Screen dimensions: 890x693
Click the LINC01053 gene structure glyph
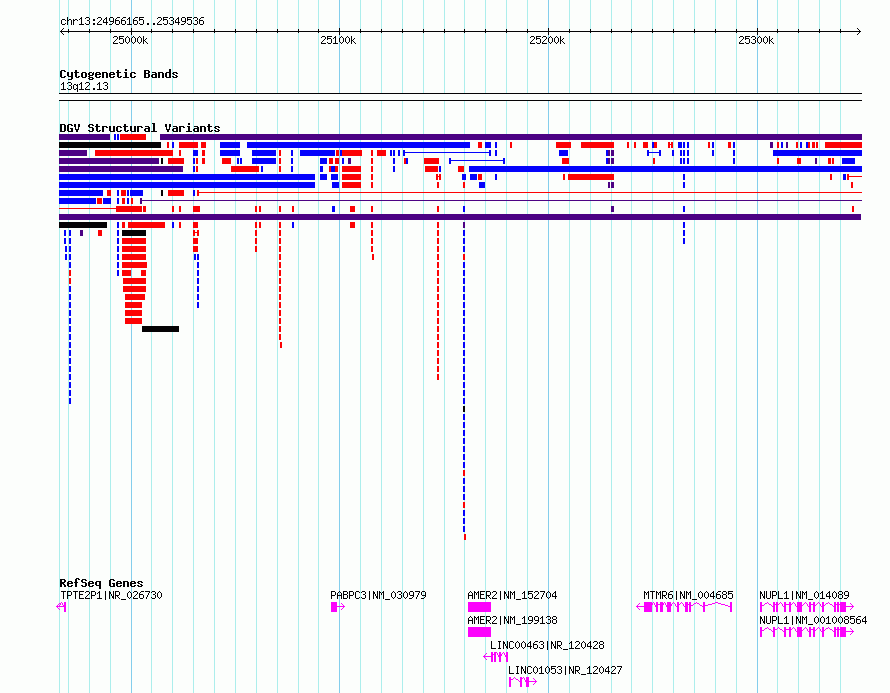click(x=523, y=682)
